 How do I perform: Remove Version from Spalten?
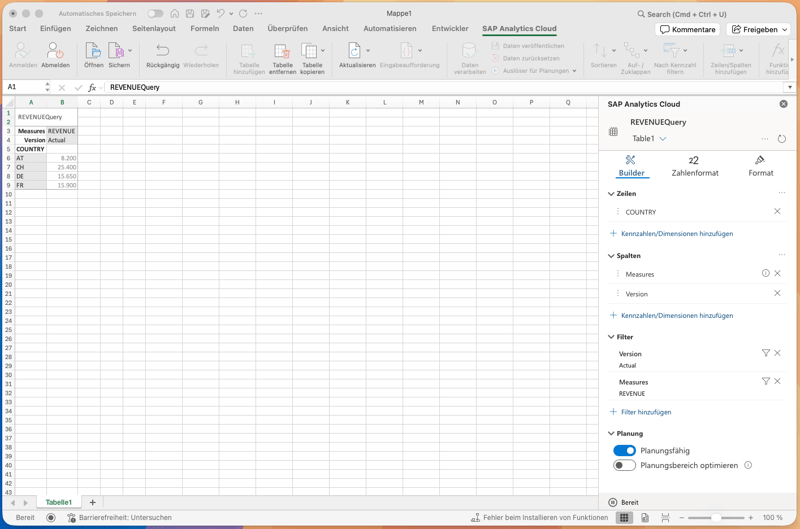click(777, 293)
